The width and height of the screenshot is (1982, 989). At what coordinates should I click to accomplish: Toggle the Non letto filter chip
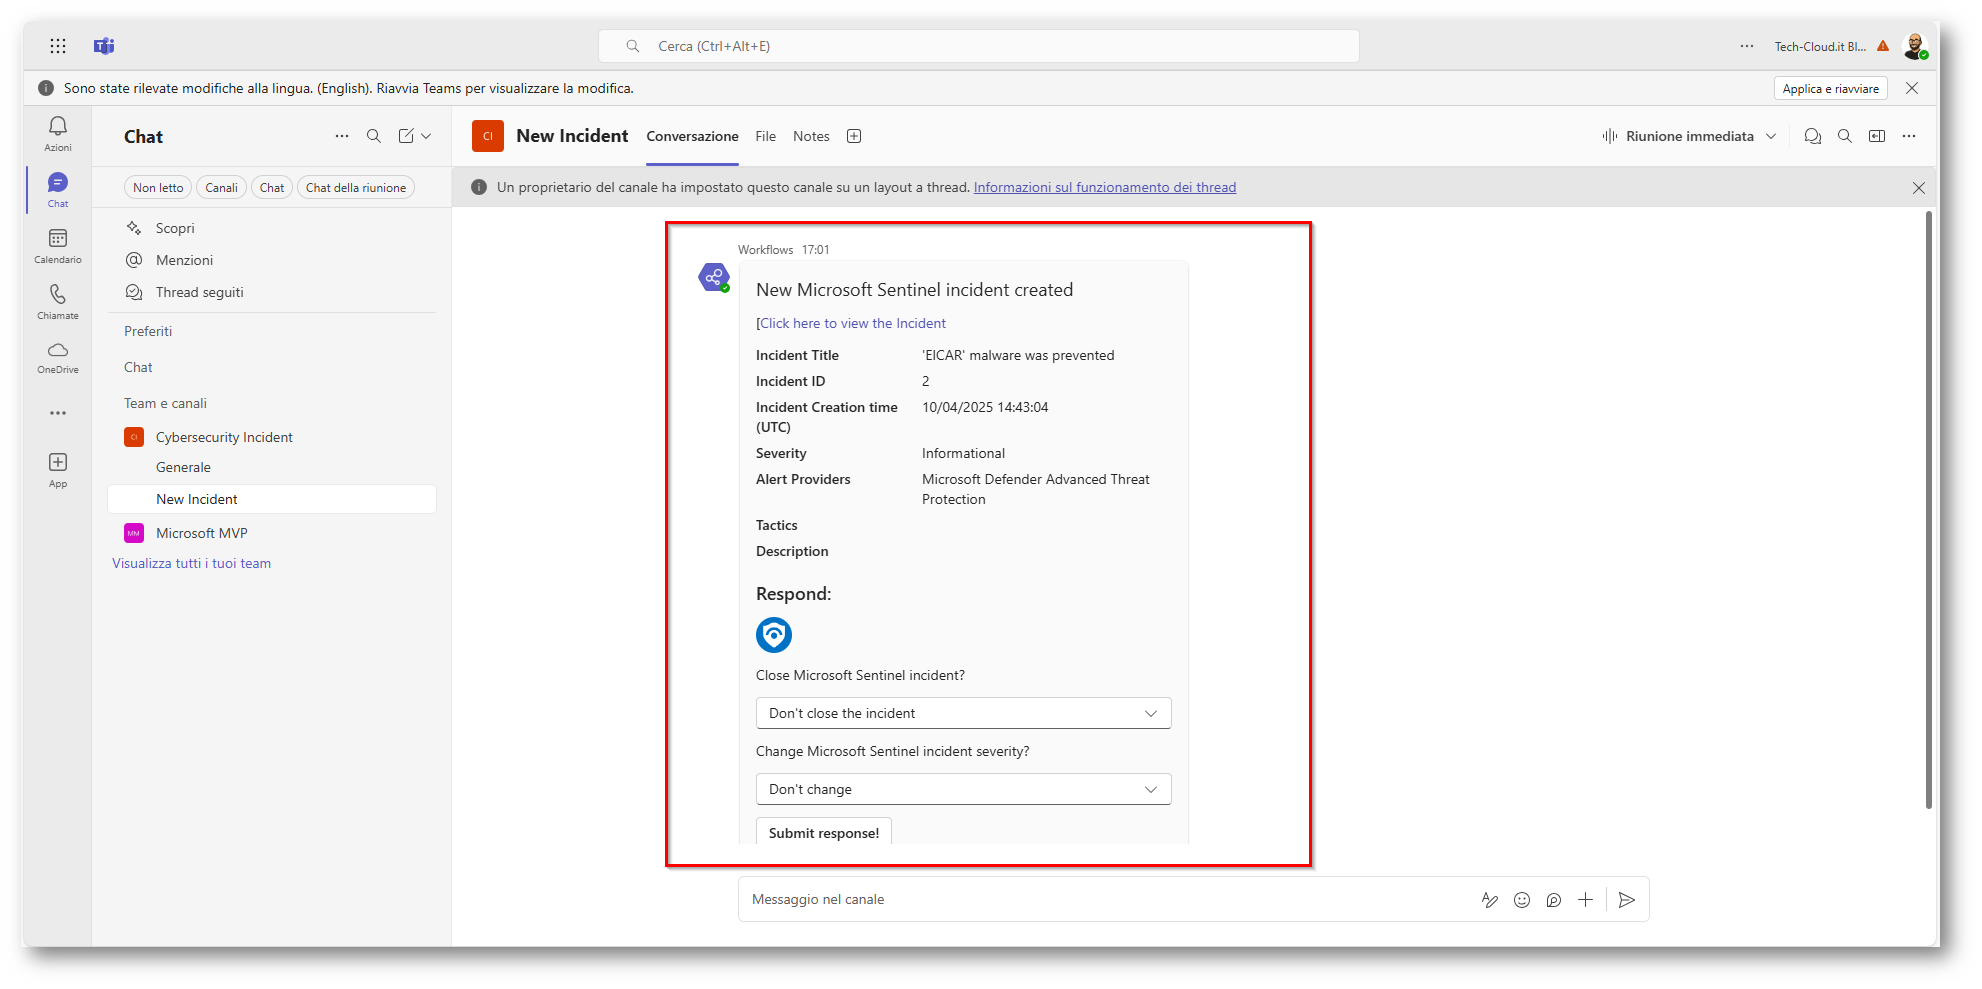tap(158, 188)
